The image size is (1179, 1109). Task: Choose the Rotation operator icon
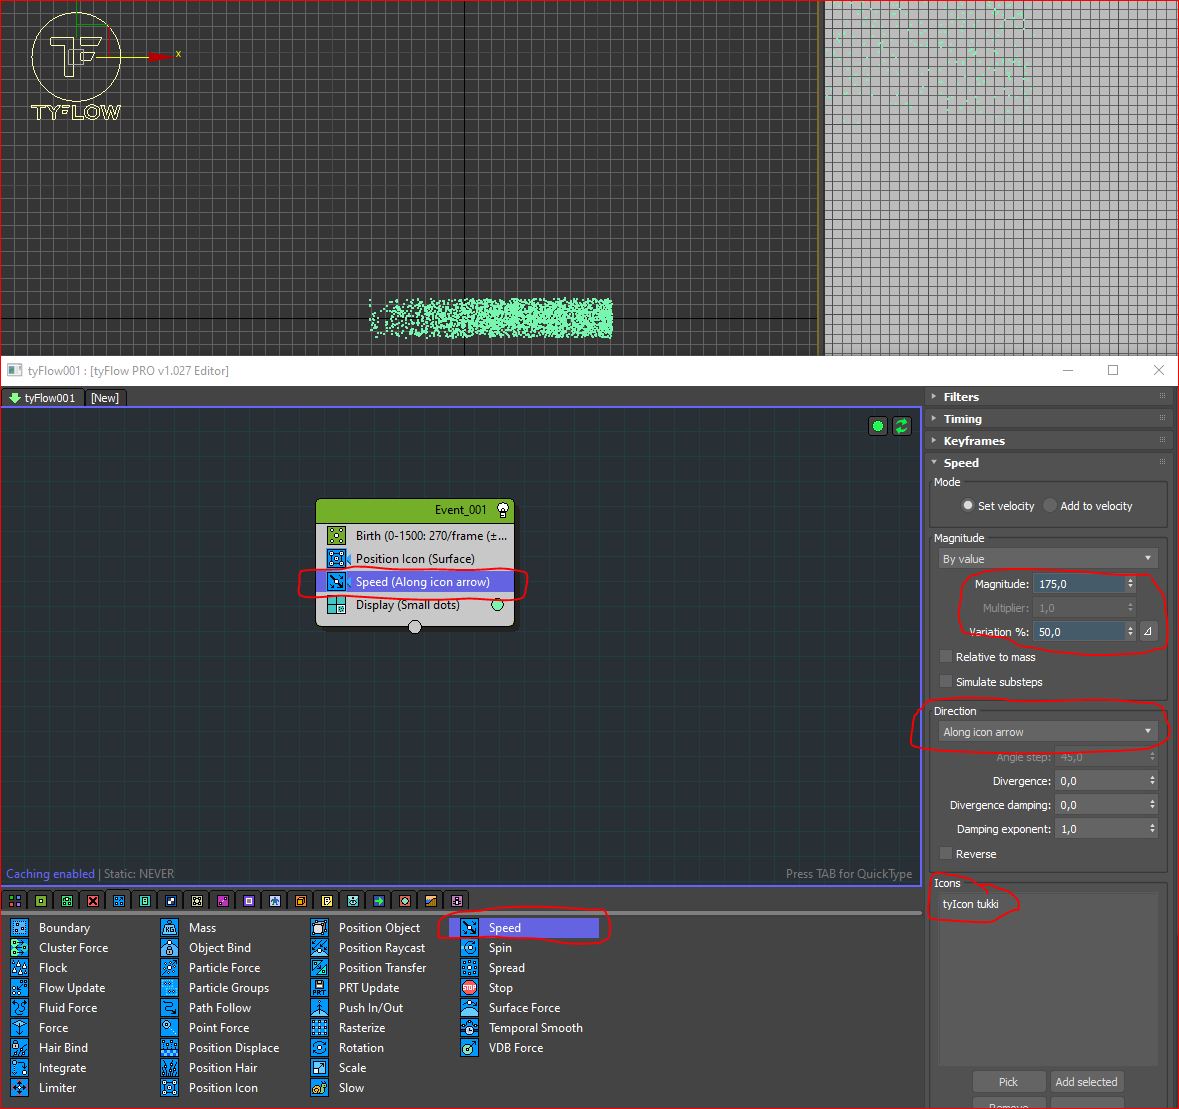(320, 1048)
